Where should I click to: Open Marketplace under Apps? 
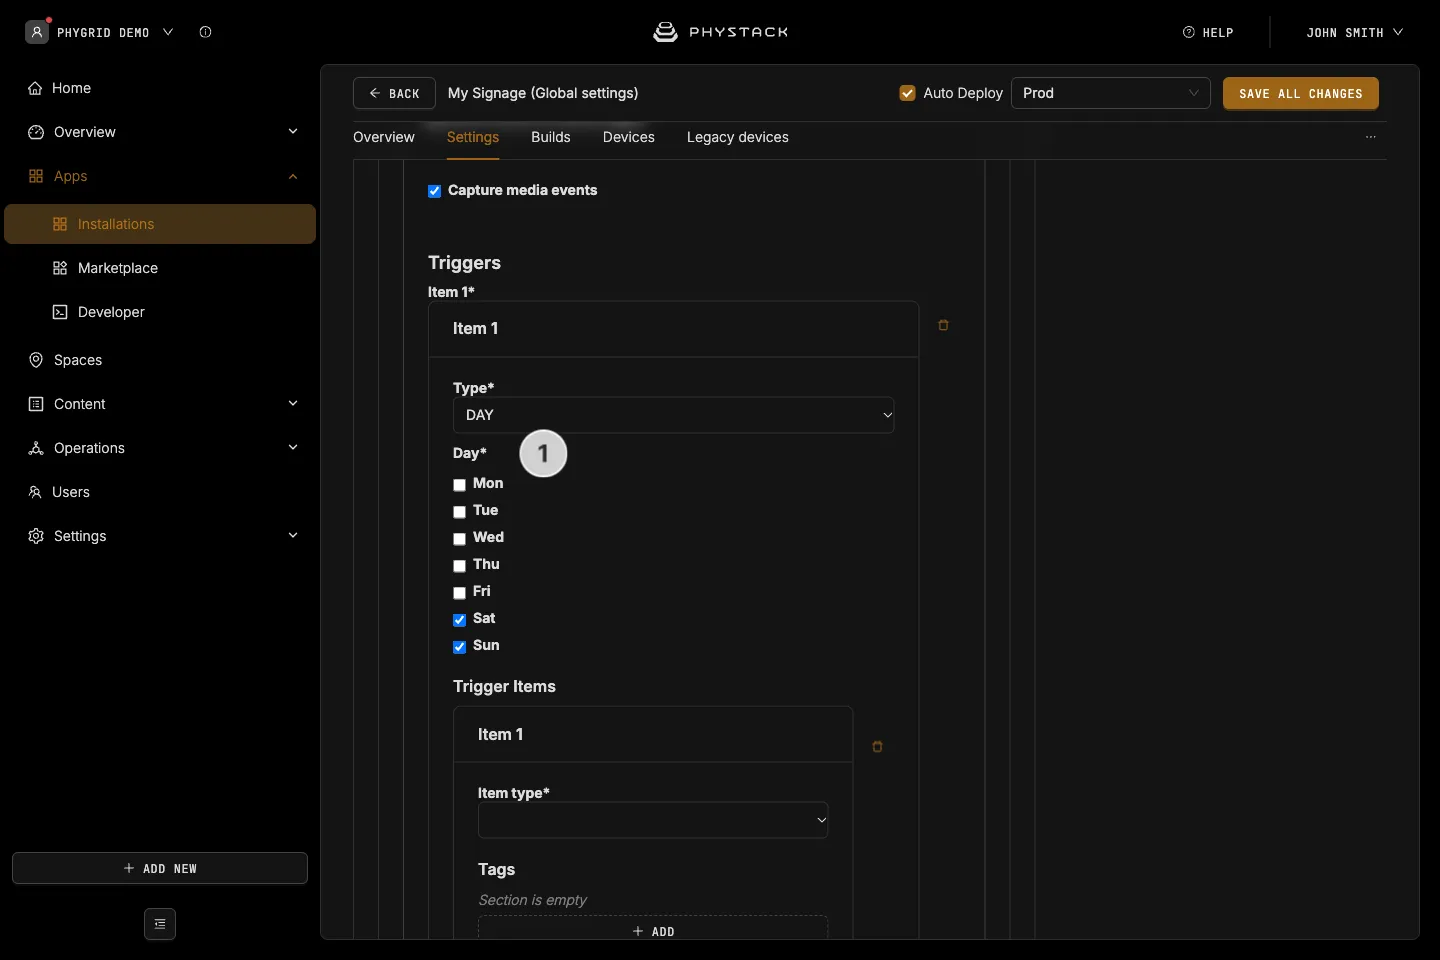click(x=160, y=268)
